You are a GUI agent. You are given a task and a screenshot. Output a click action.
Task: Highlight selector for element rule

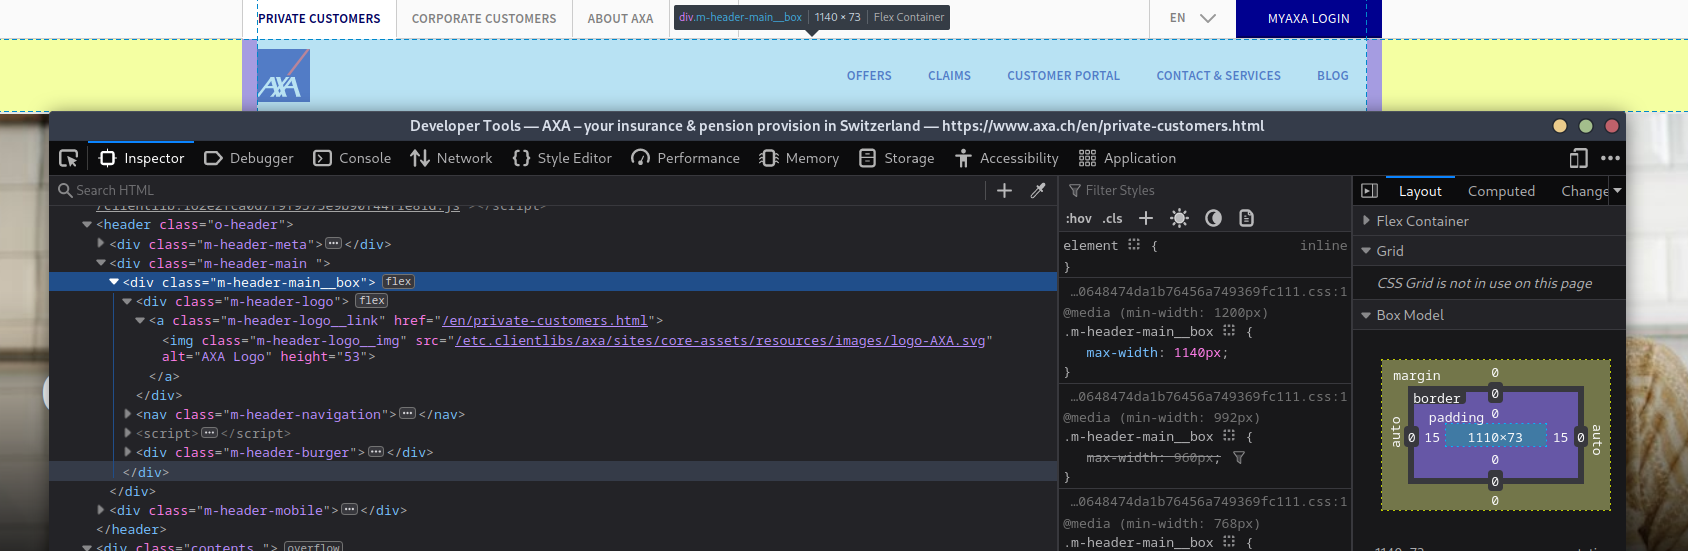(x=1134, y=244)
